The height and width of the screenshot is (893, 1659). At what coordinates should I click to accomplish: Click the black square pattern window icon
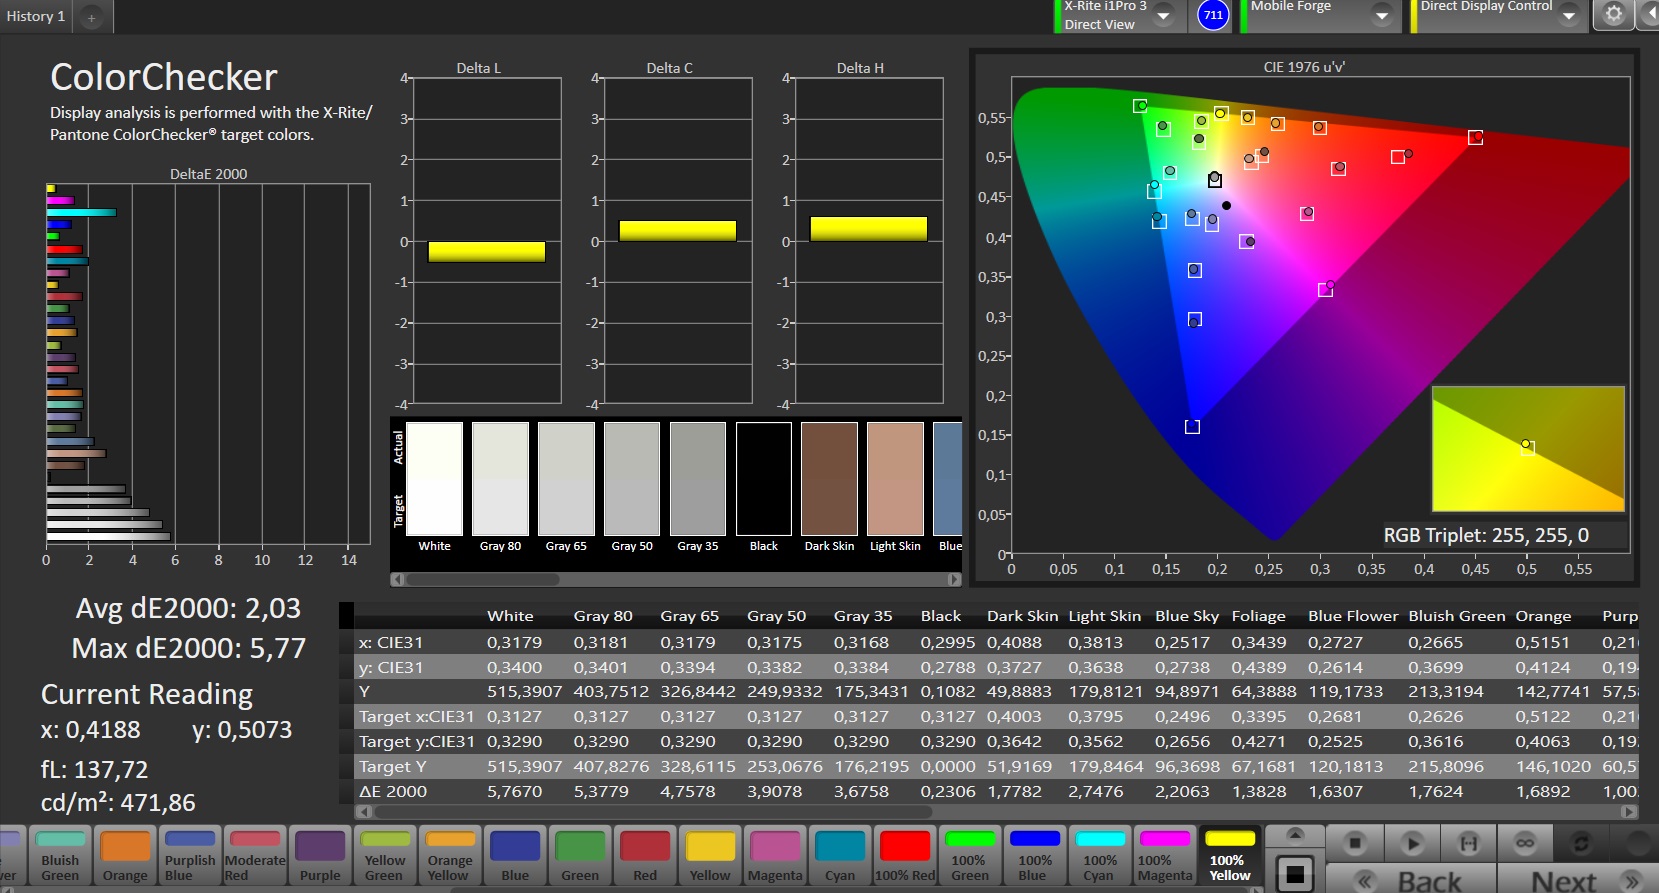tap(1295, 874)
